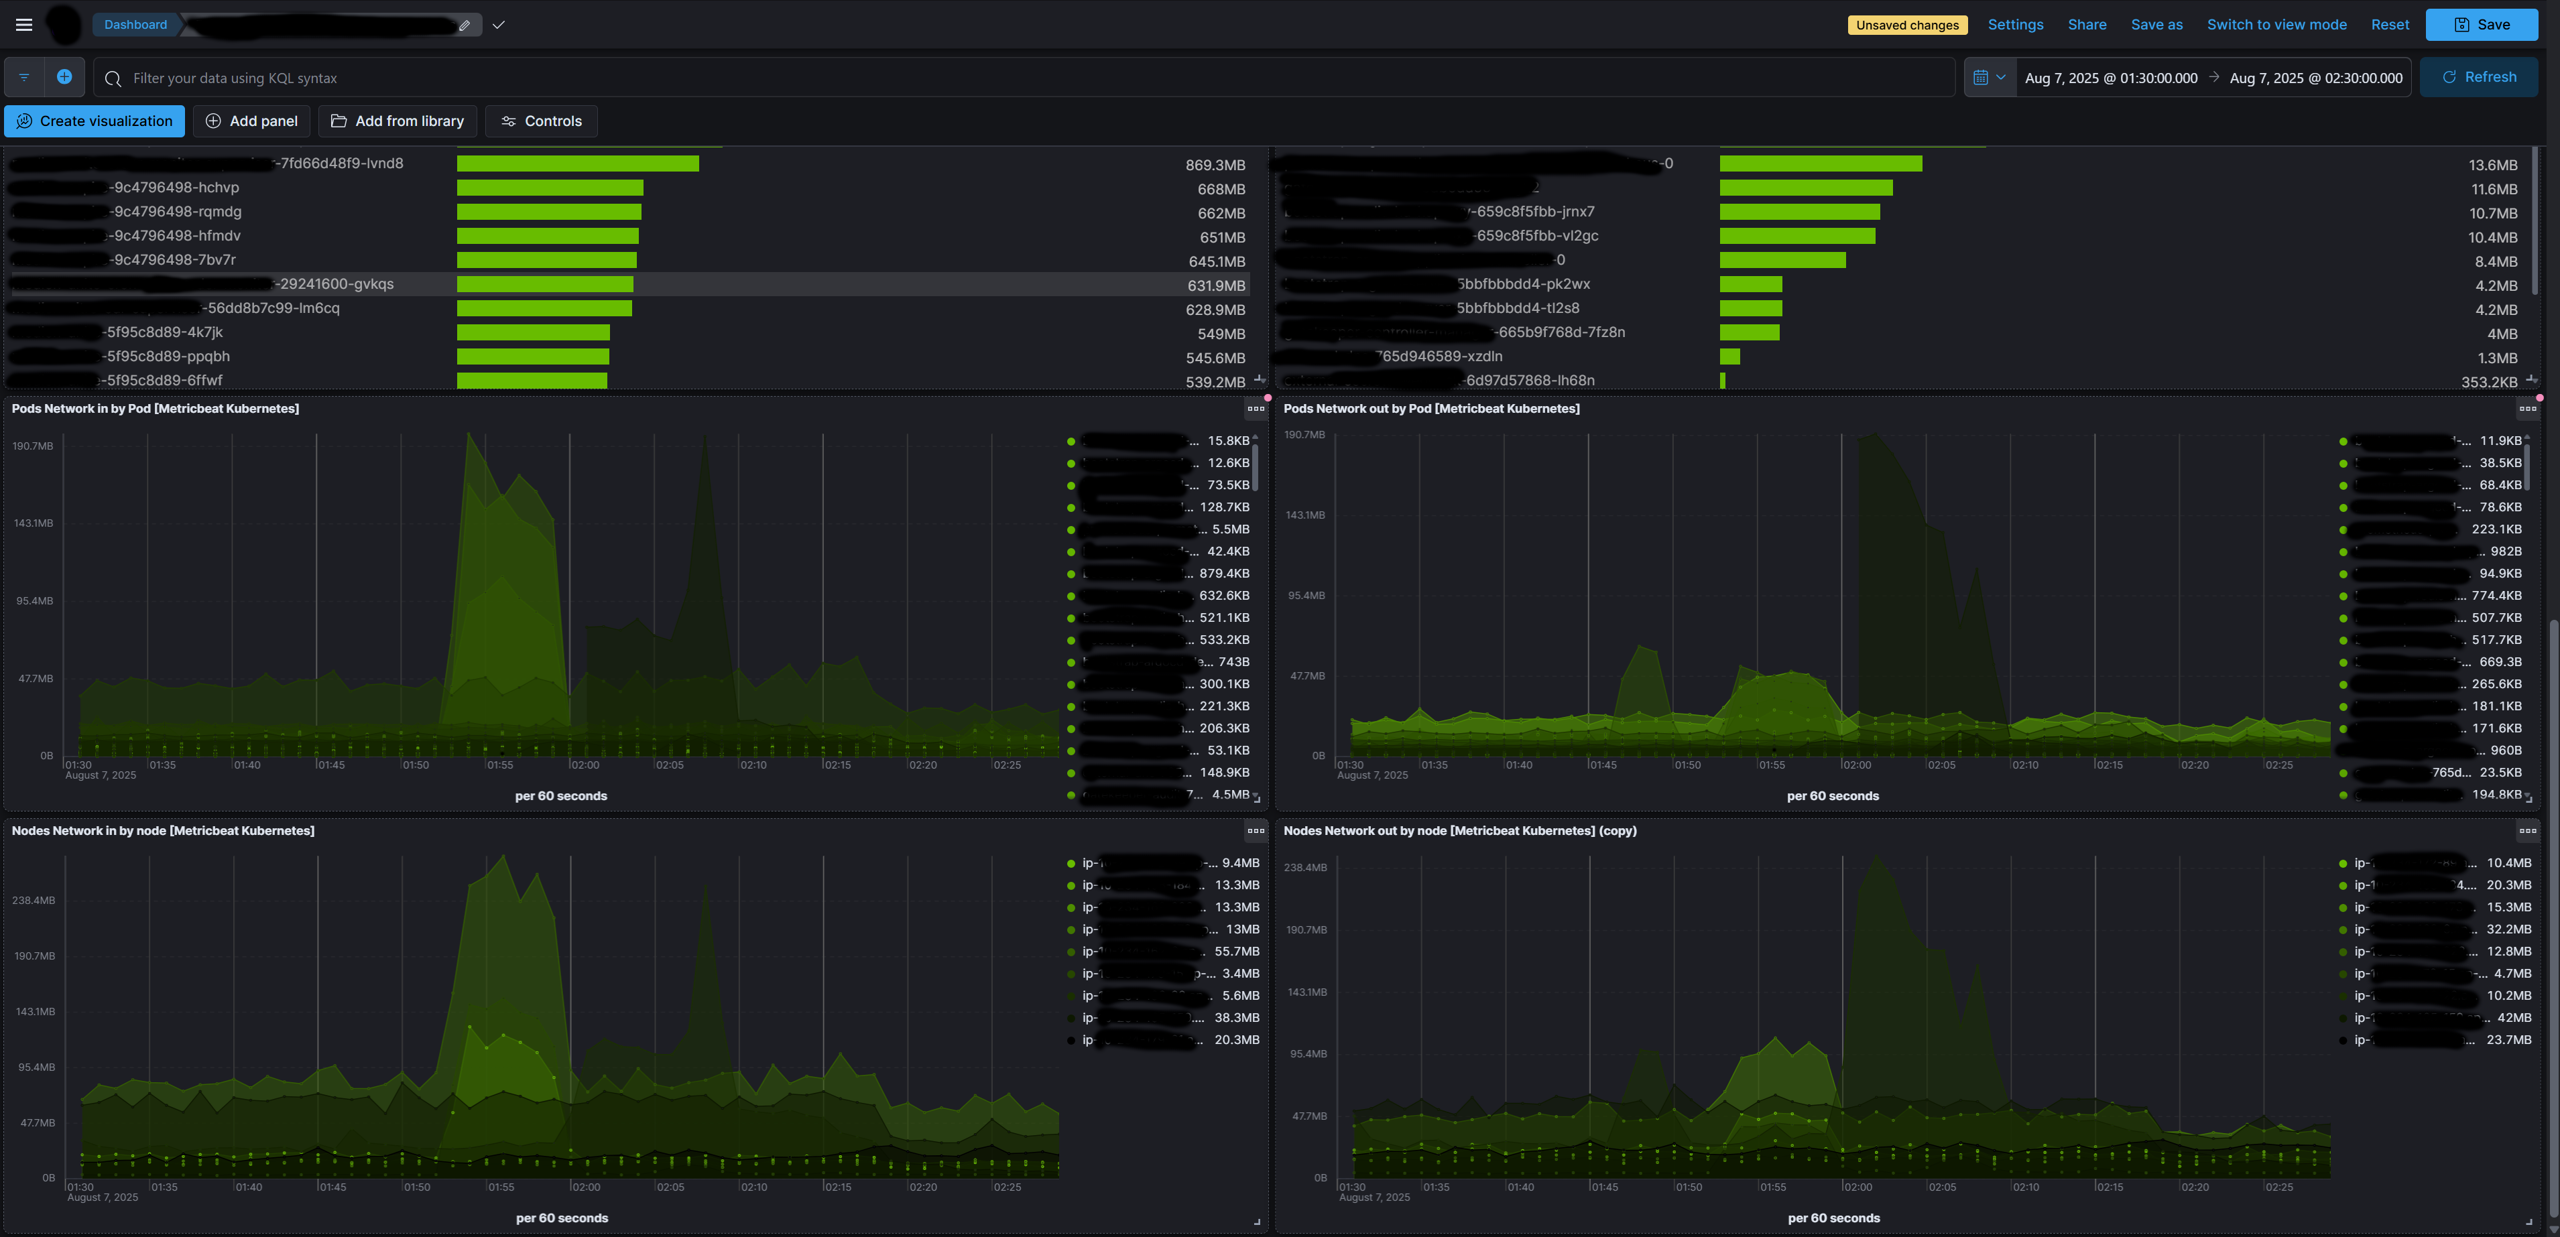Switch to view mode
2560x1237 pixels.
(x=2277, y=24)
